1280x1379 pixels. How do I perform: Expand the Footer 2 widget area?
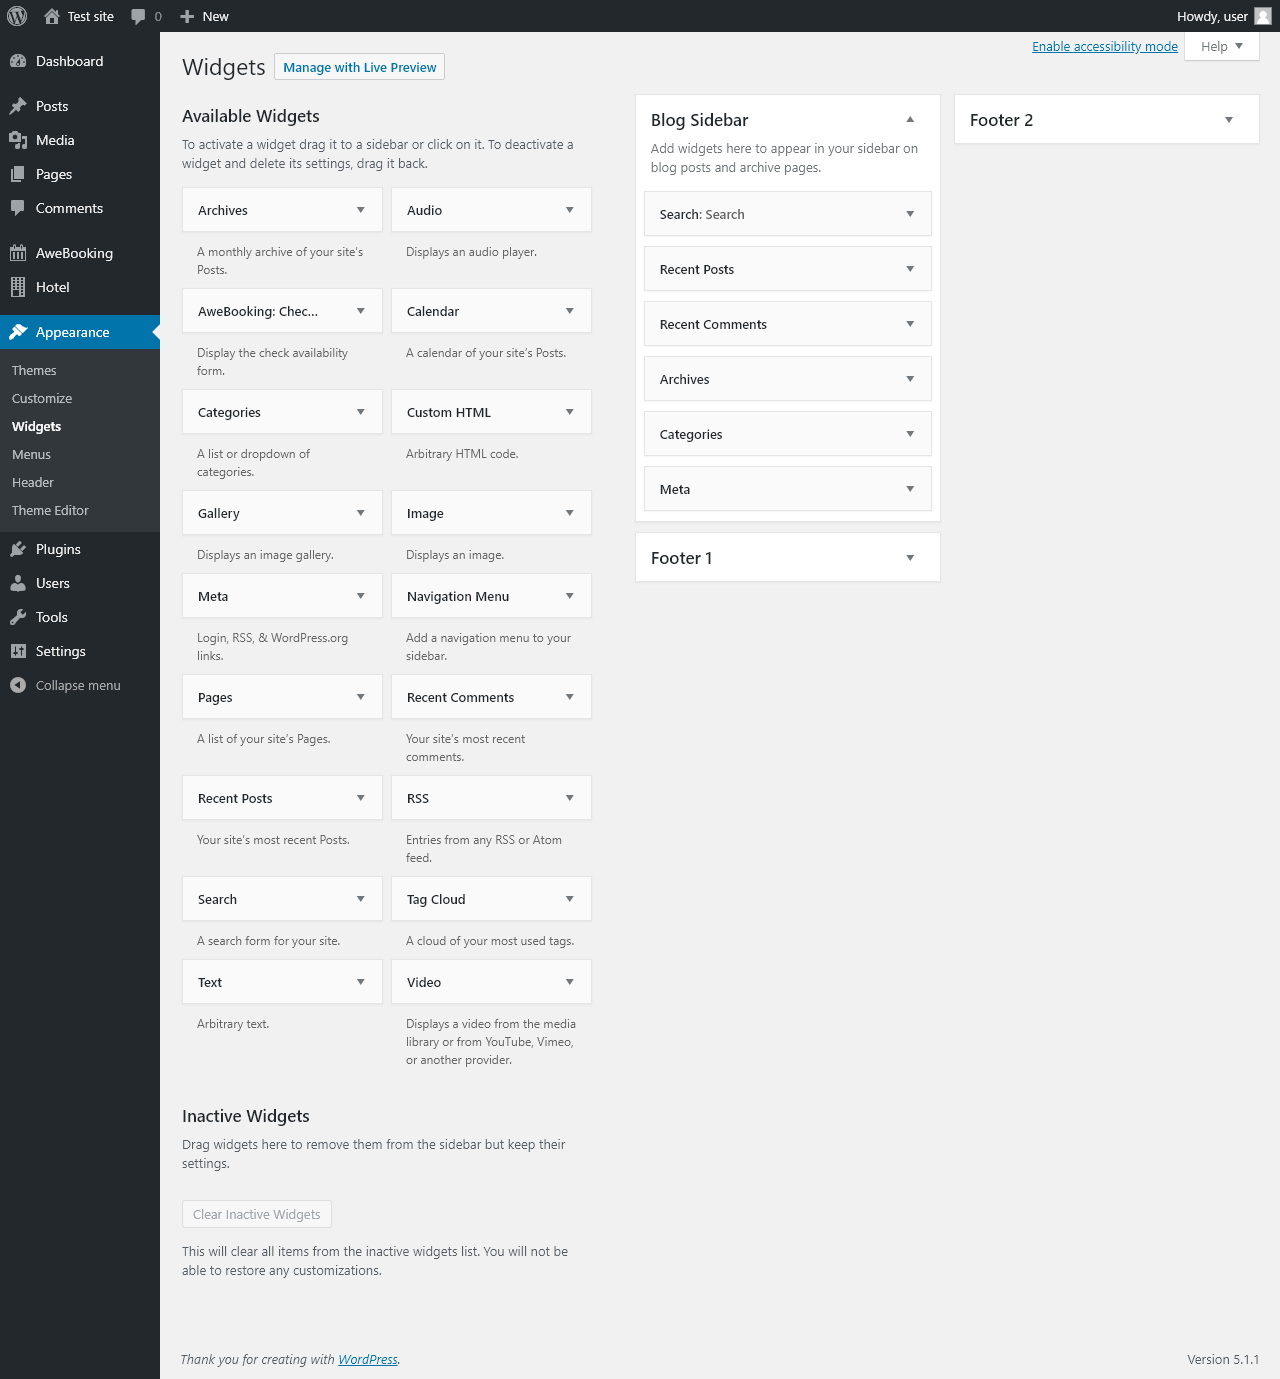point(1229,120)
